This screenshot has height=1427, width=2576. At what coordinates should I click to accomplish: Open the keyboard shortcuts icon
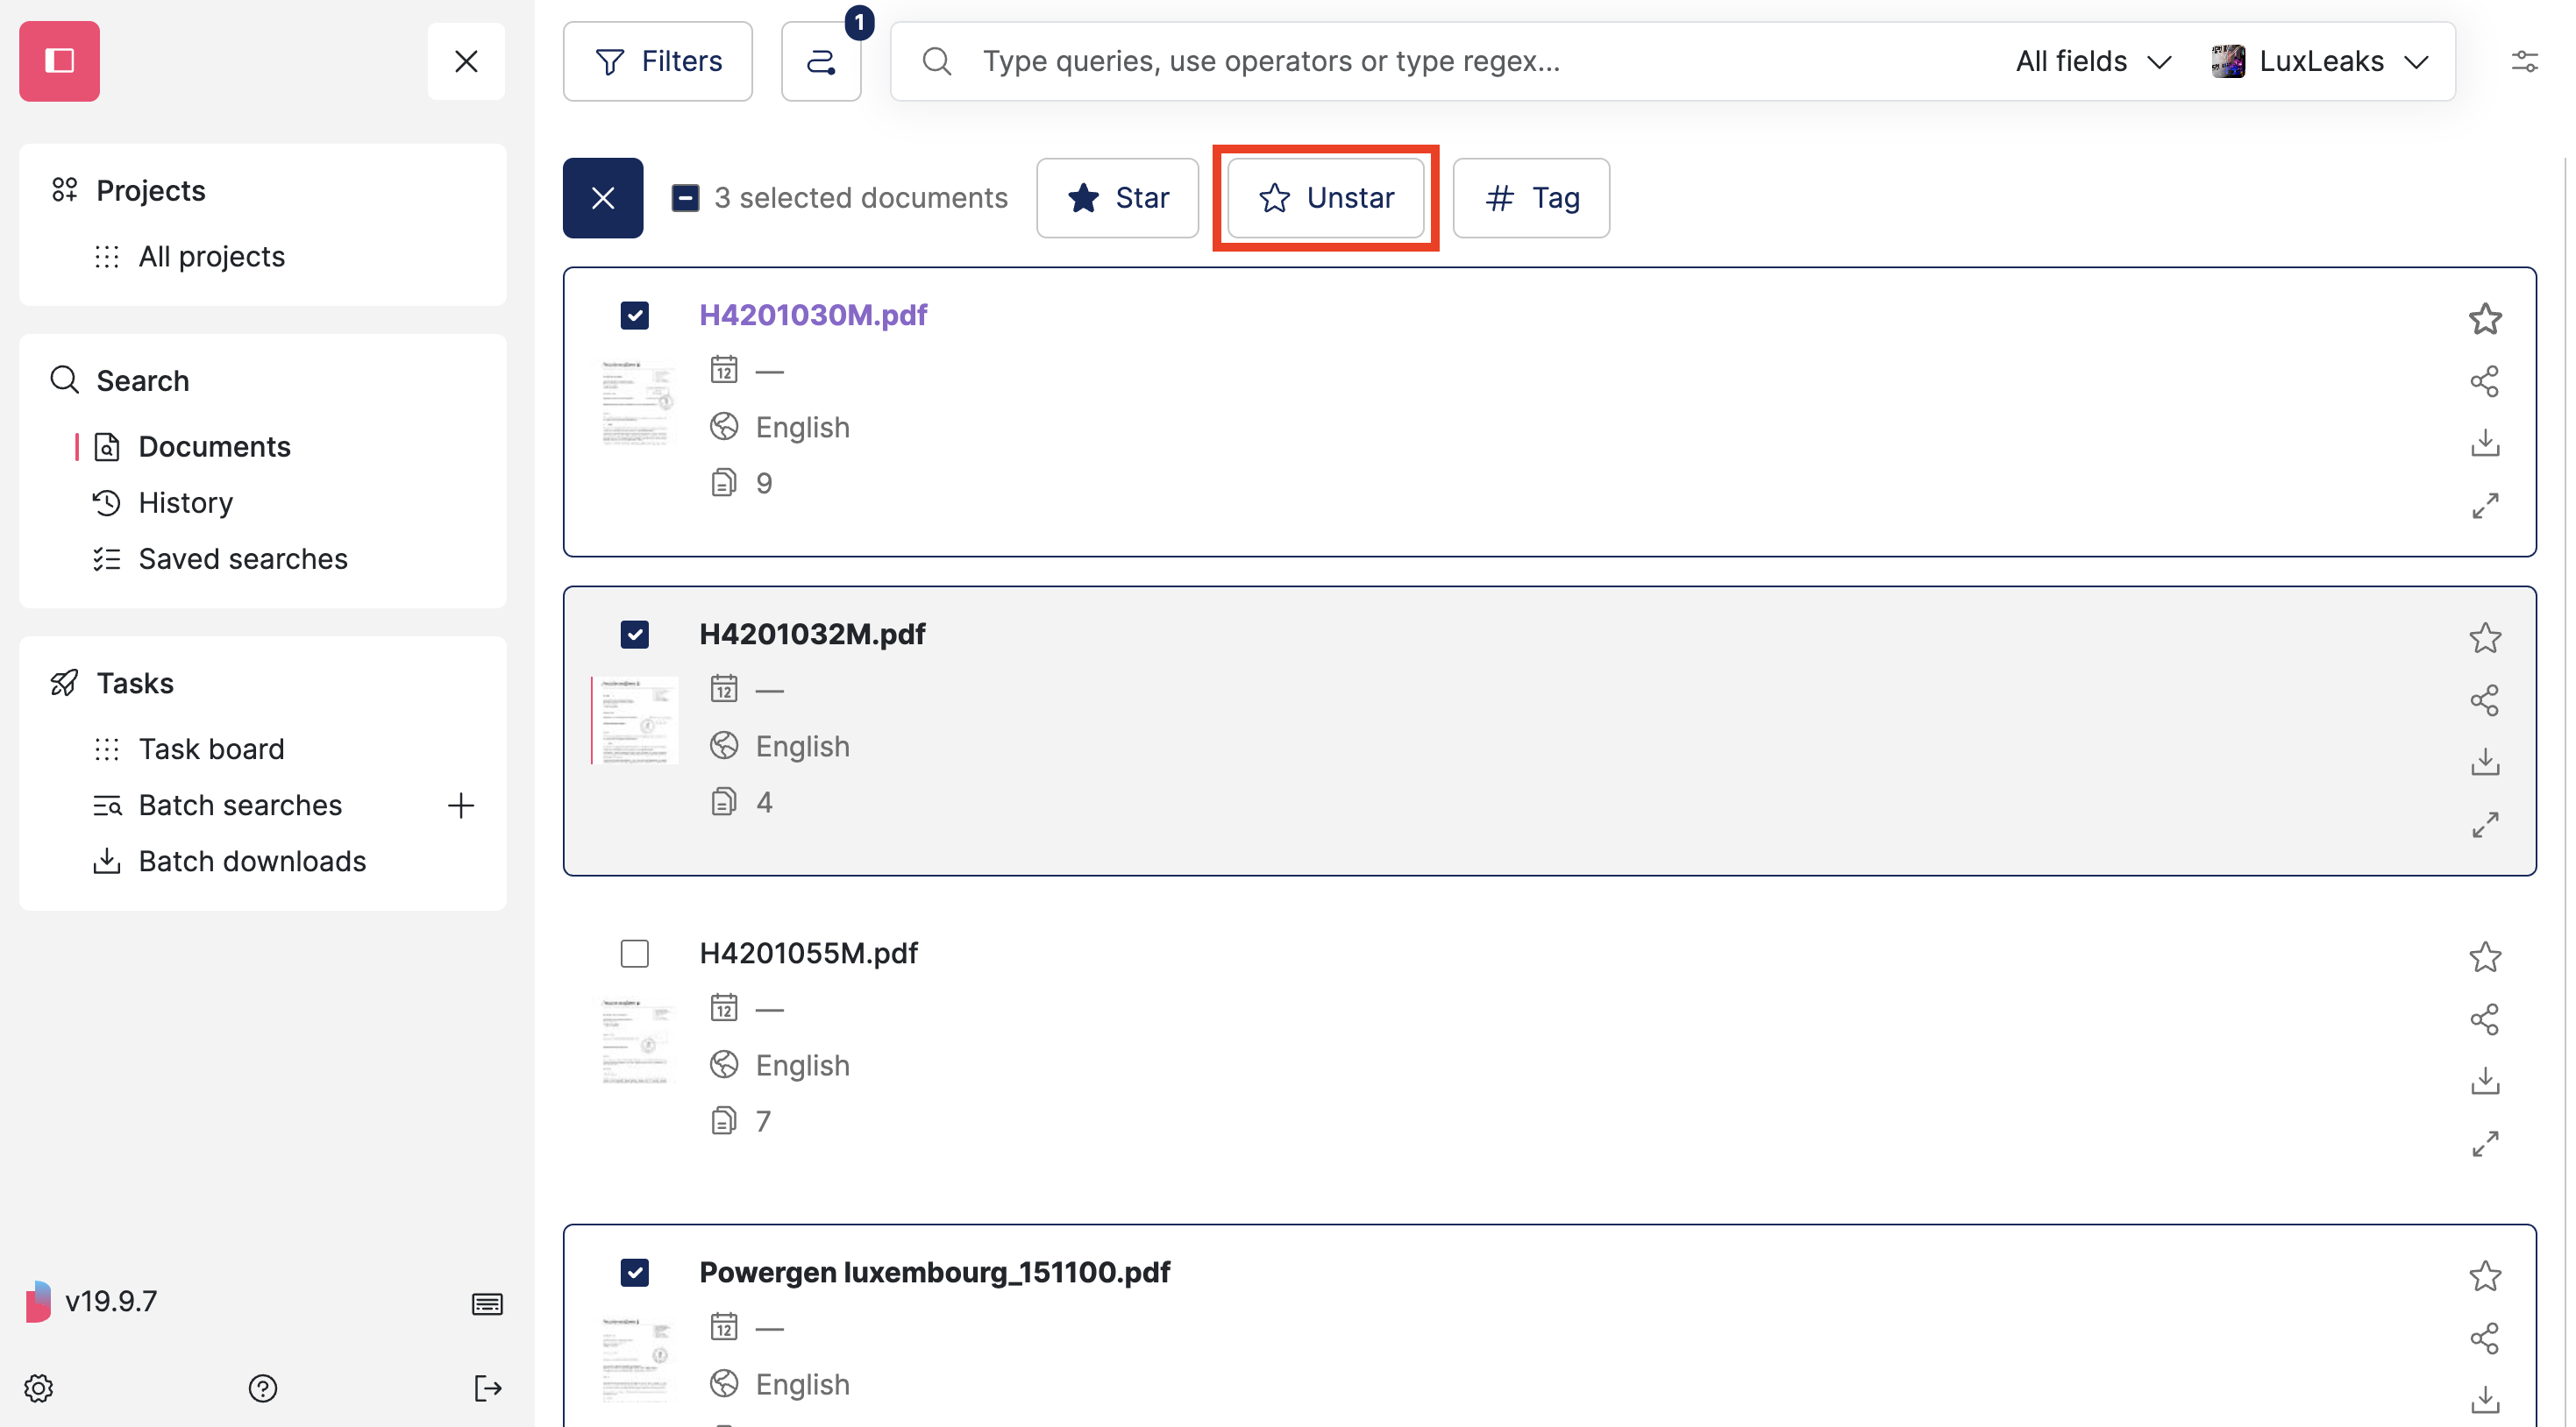(x=487, y=1304)
